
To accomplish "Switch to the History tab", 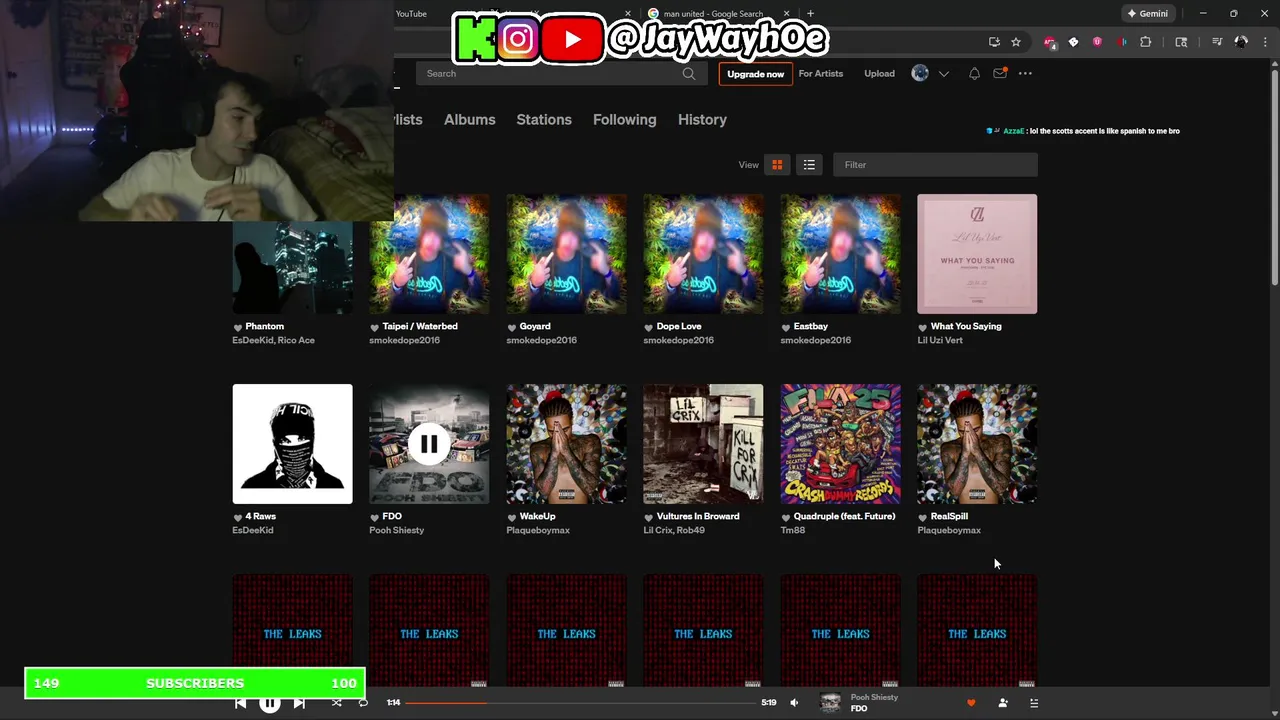I will (702, 120).
